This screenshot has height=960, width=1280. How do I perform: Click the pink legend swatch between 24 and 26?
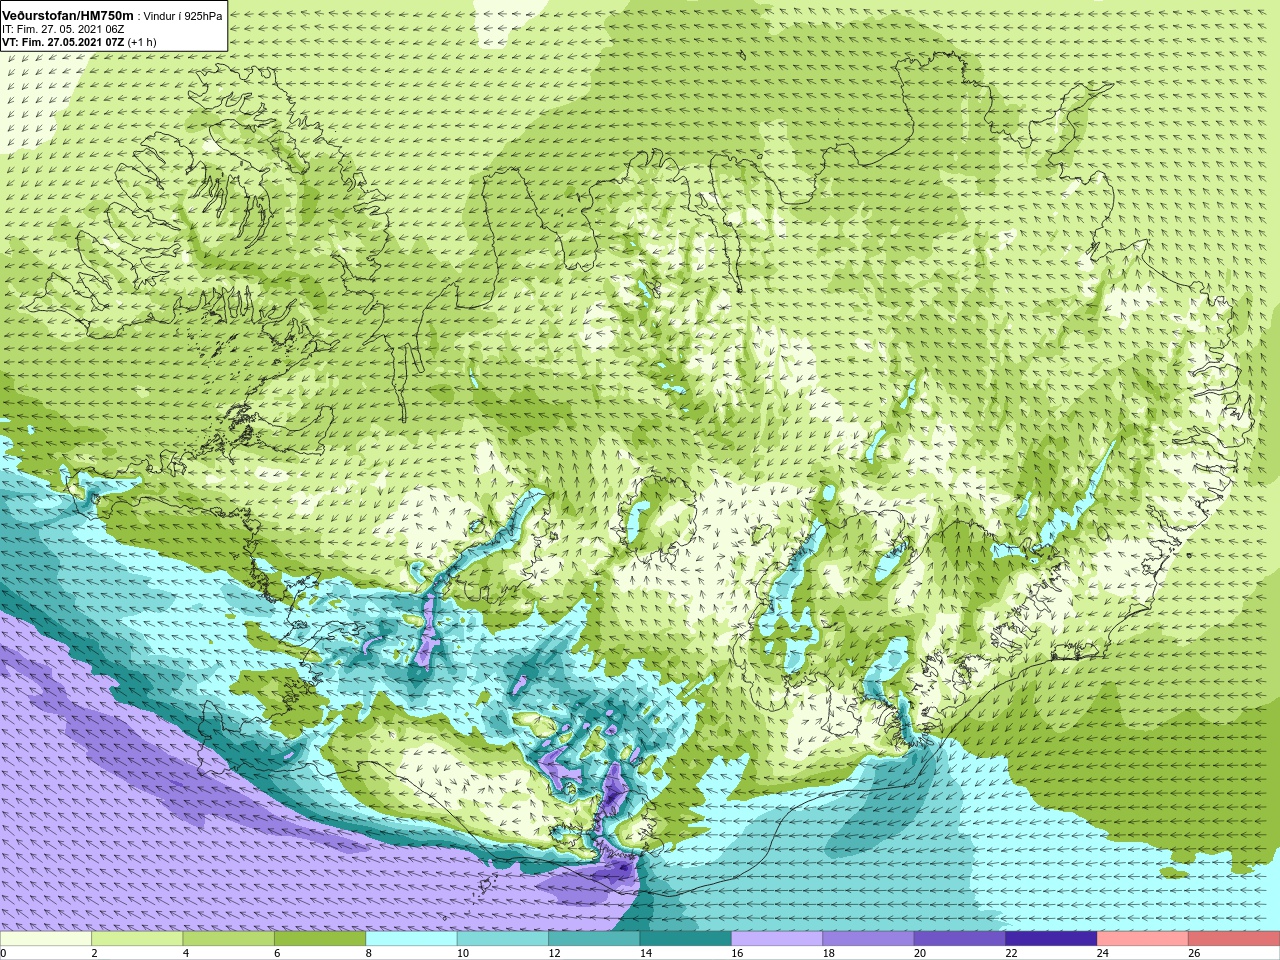click(x=1142, y=939)
